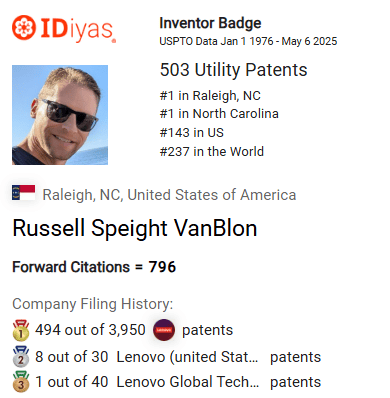Select the #1 in North Carolina ranking

point(219,114)
